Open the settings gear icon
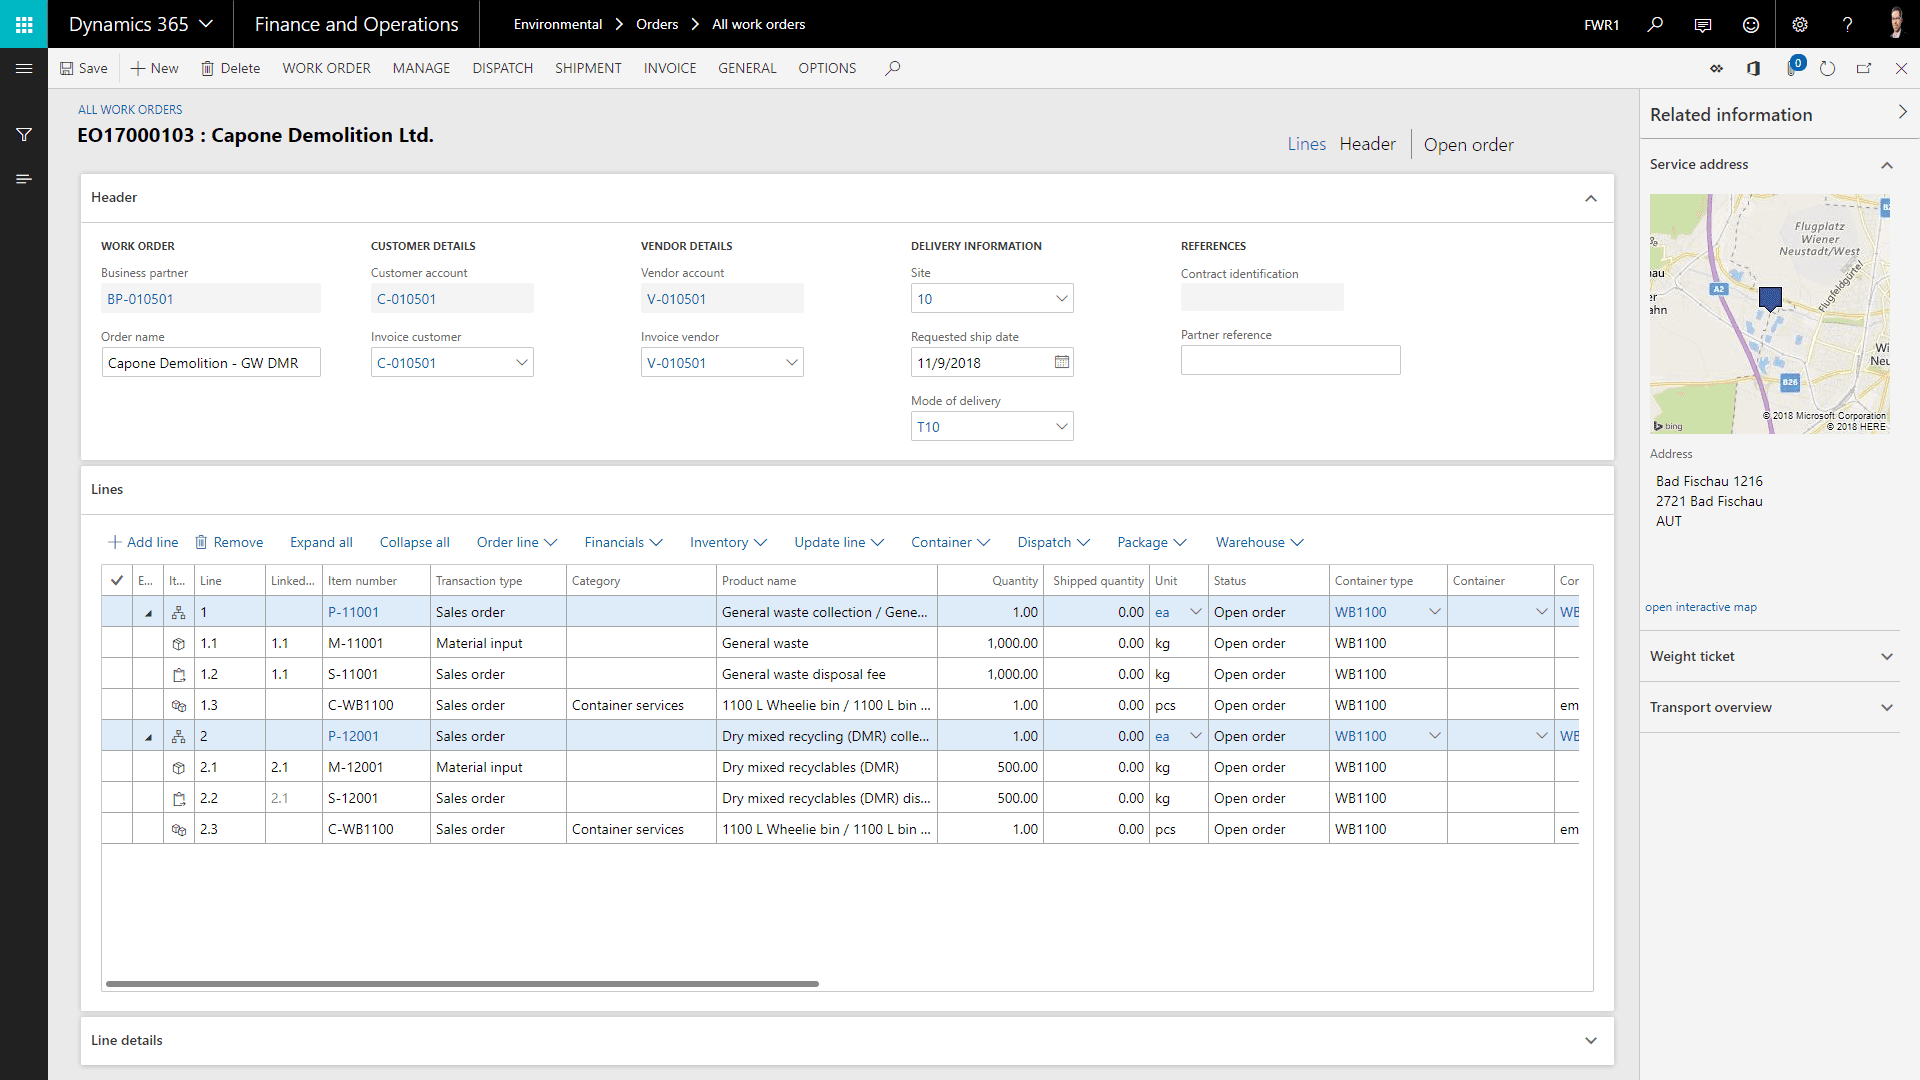 point(1799,24)
